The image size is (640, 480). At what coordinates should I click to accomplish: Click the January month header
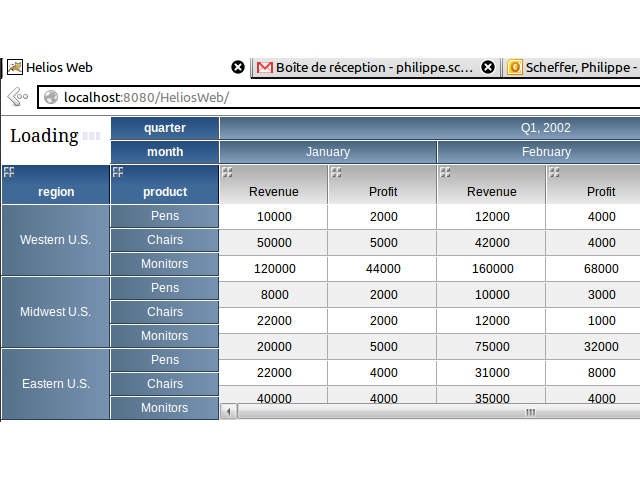click(328, 152)
